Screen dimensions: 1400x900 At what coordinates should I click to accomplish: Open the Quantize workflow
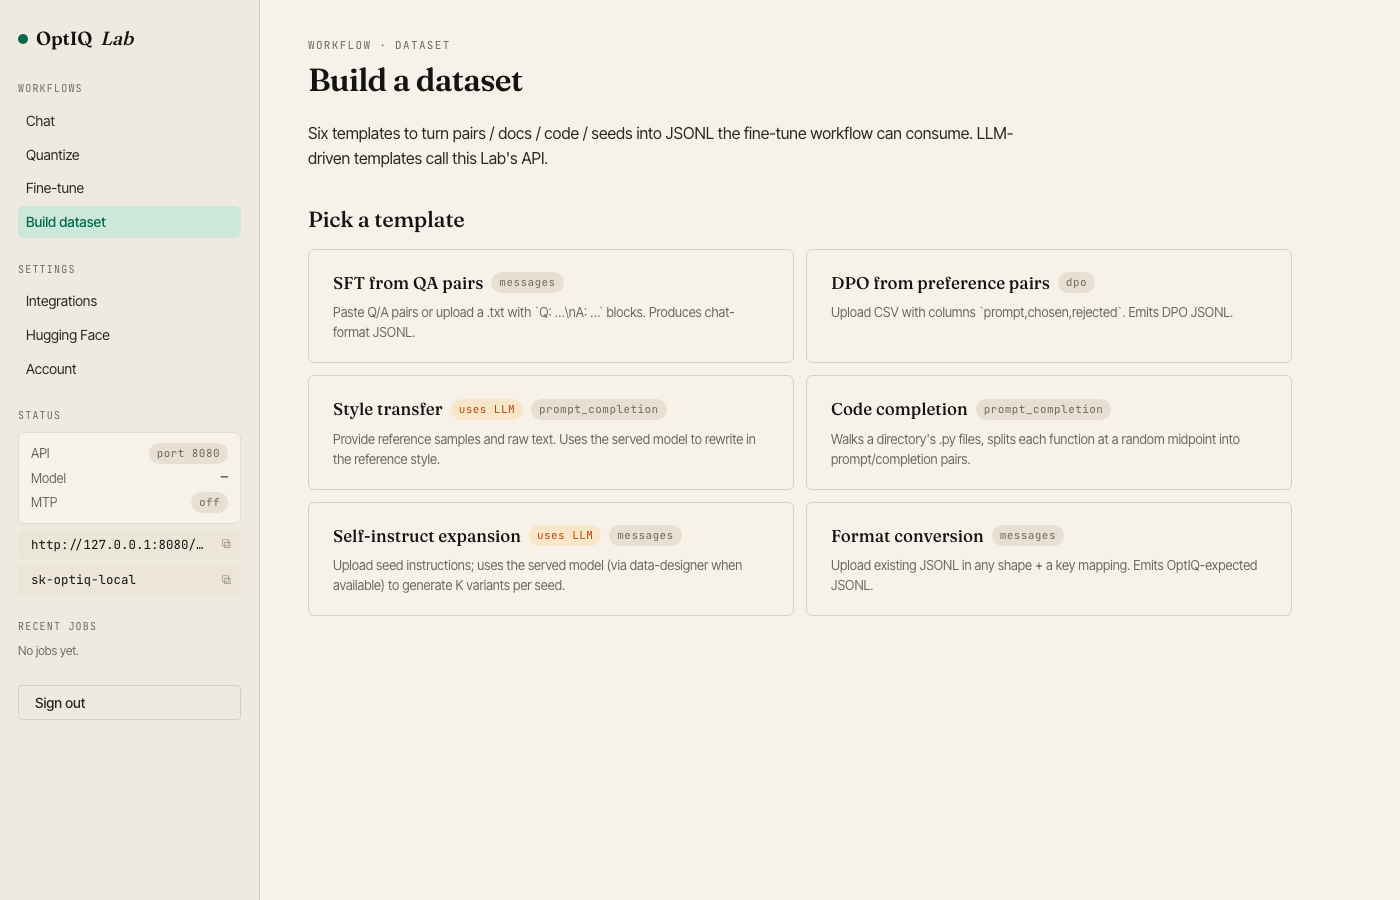129,155
